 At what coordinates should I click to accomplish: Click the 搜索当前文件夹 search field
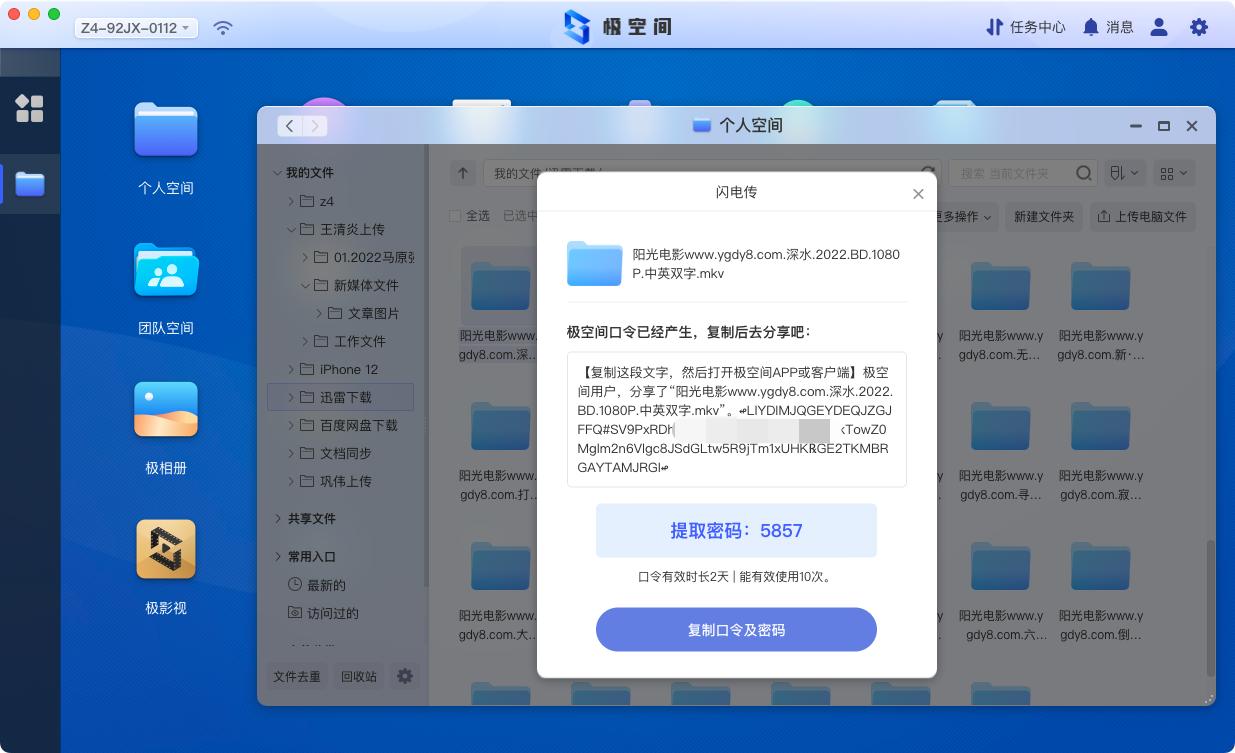tap(1010, 172)
